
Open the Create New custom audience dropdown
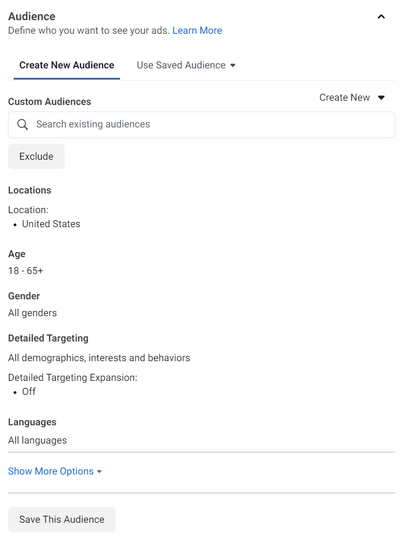click(351, 98)
